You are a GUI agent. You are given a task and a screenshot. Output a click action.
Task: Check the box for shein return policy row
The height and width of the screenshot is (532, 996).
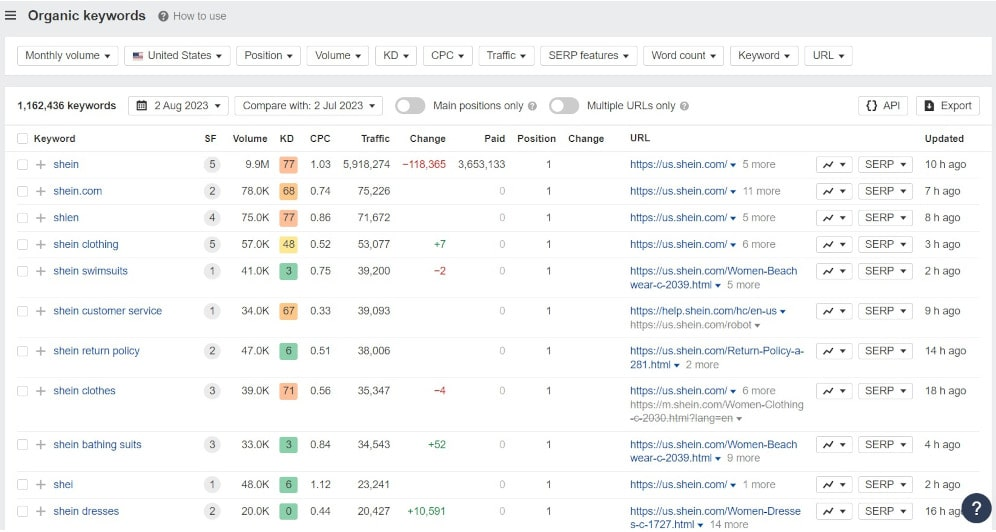click(22, 351)
